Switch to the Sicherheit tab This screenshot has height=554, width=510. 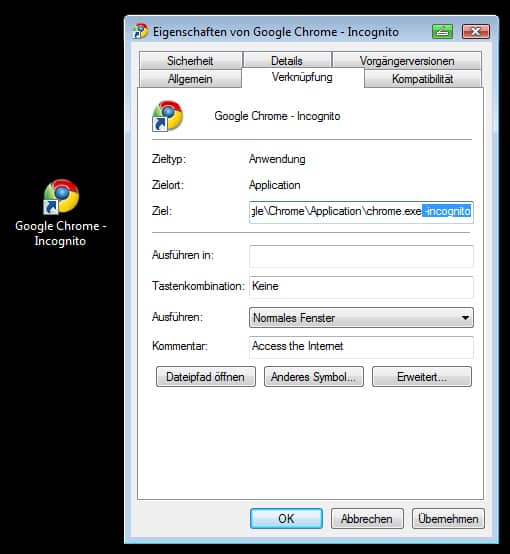click(190, 60)
